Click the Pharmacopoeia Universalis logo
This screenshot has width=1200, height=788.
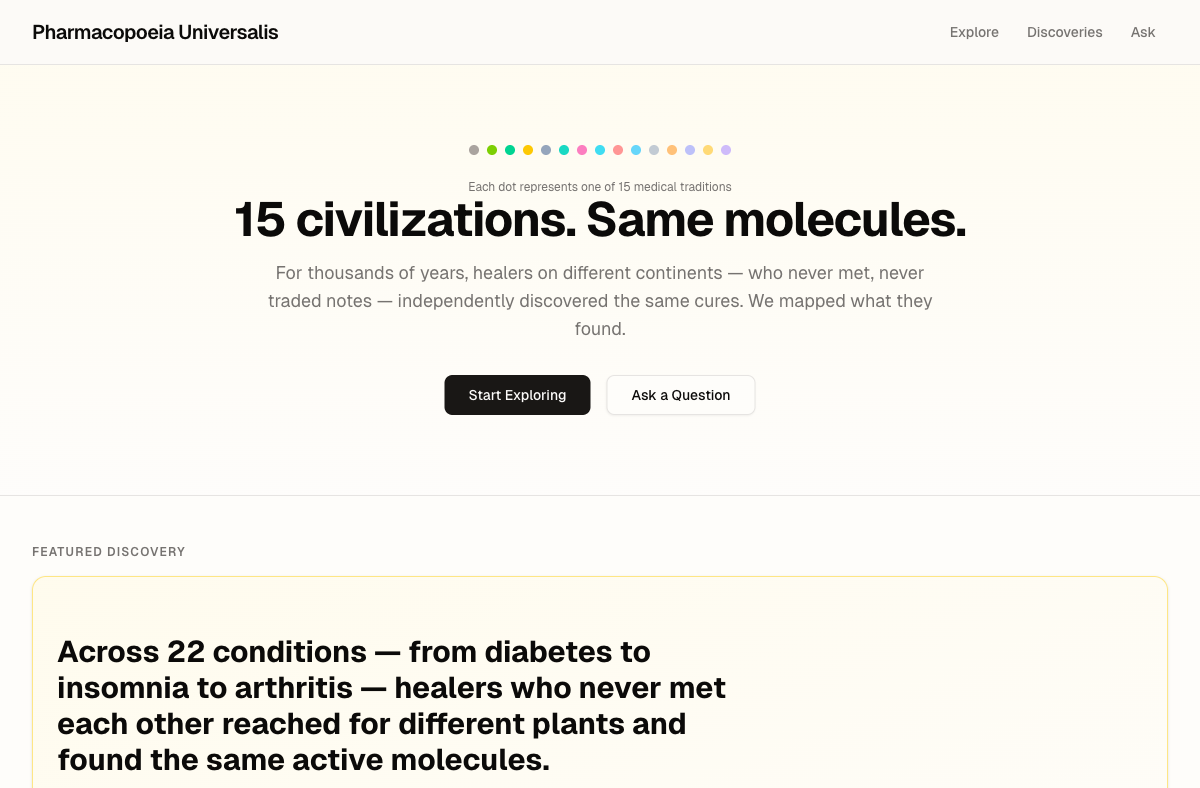[x=155, y=32]
